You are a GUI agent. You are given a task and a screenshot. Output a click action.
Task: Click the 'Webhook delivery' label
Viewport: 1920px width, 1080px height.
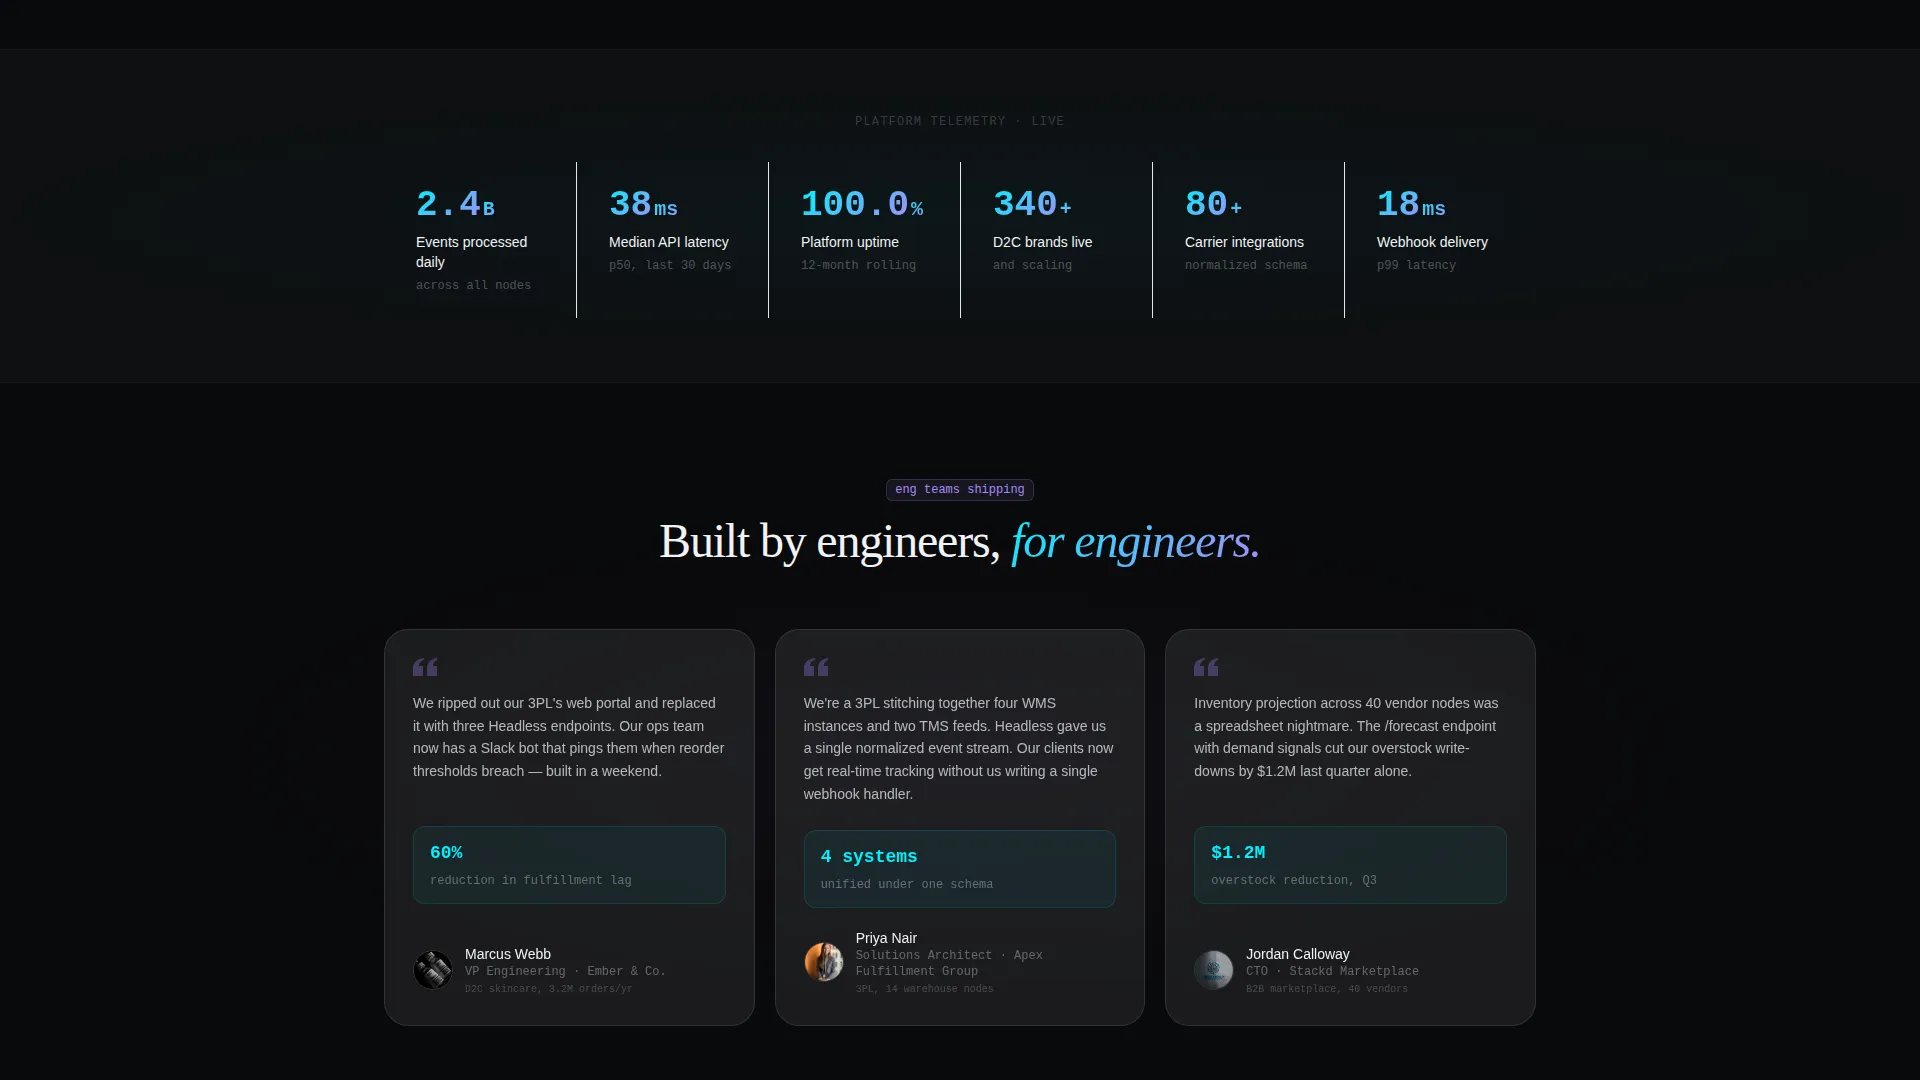click(x=1432, y=242)
